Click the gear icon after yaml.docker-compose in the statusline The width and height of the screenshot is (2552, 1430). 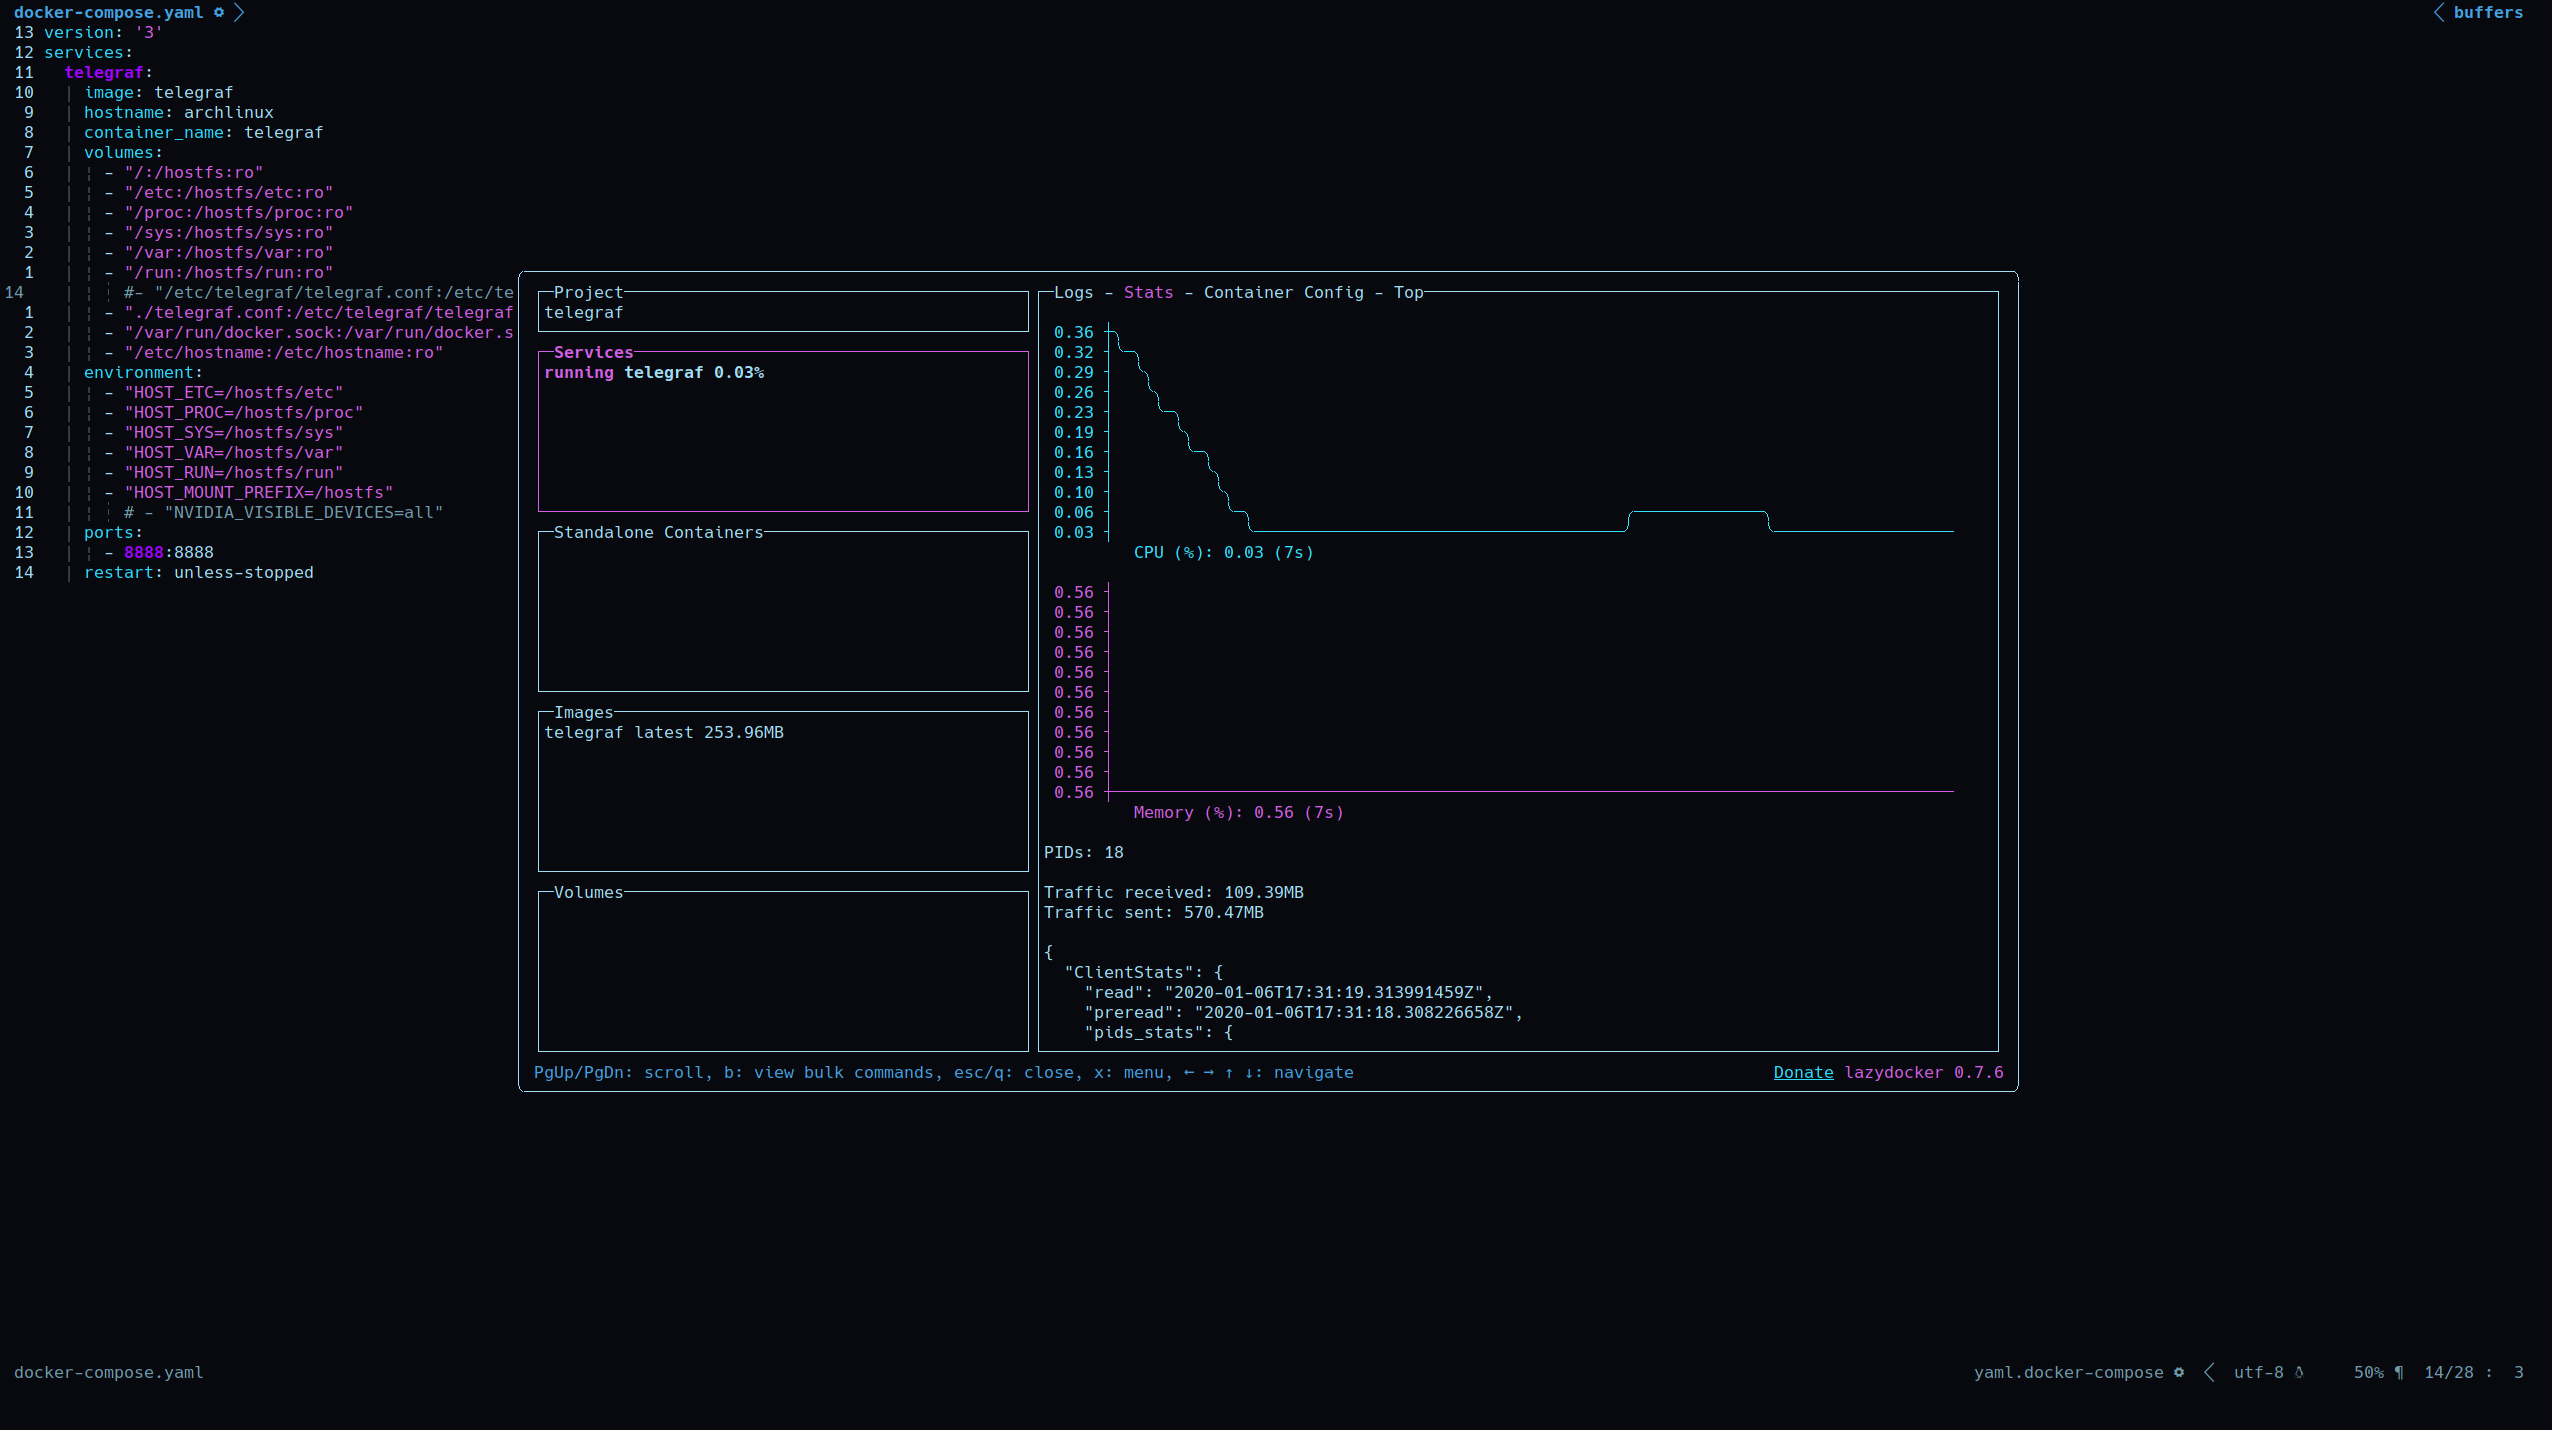2178,1372
